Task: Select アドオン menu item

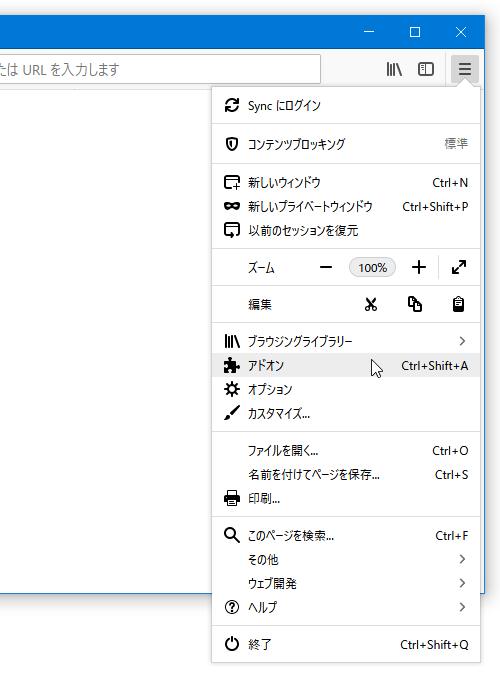Action: (x=346, y=365)
